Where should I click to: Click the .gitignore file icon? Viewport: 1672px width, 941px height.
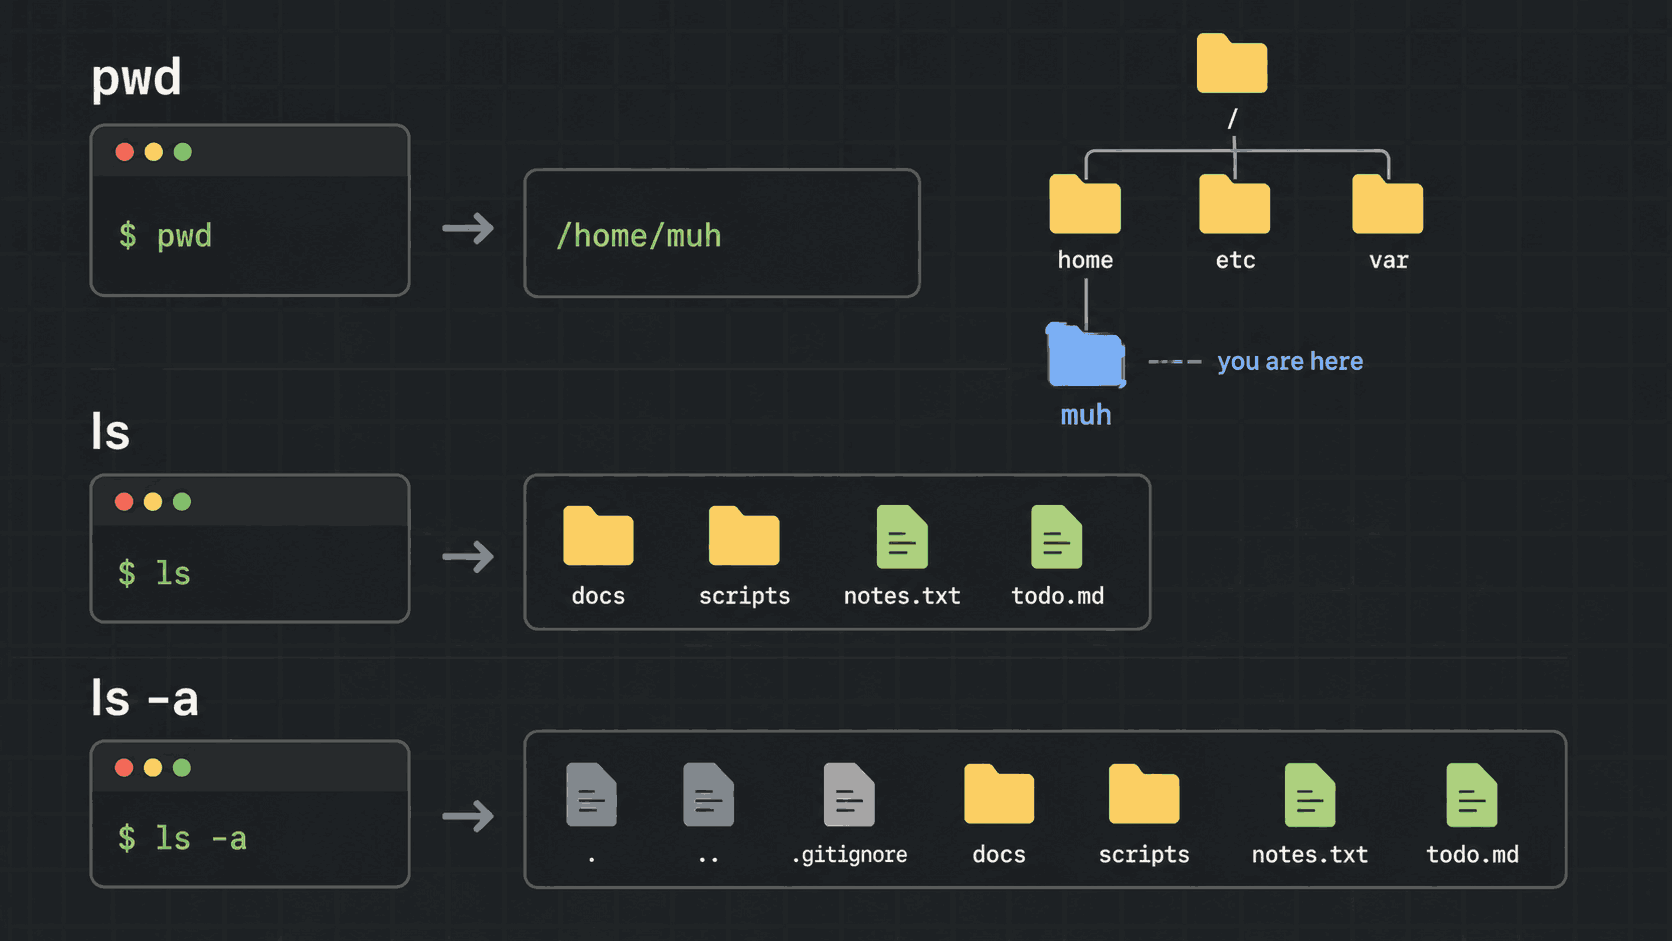(x=849, y=795)
